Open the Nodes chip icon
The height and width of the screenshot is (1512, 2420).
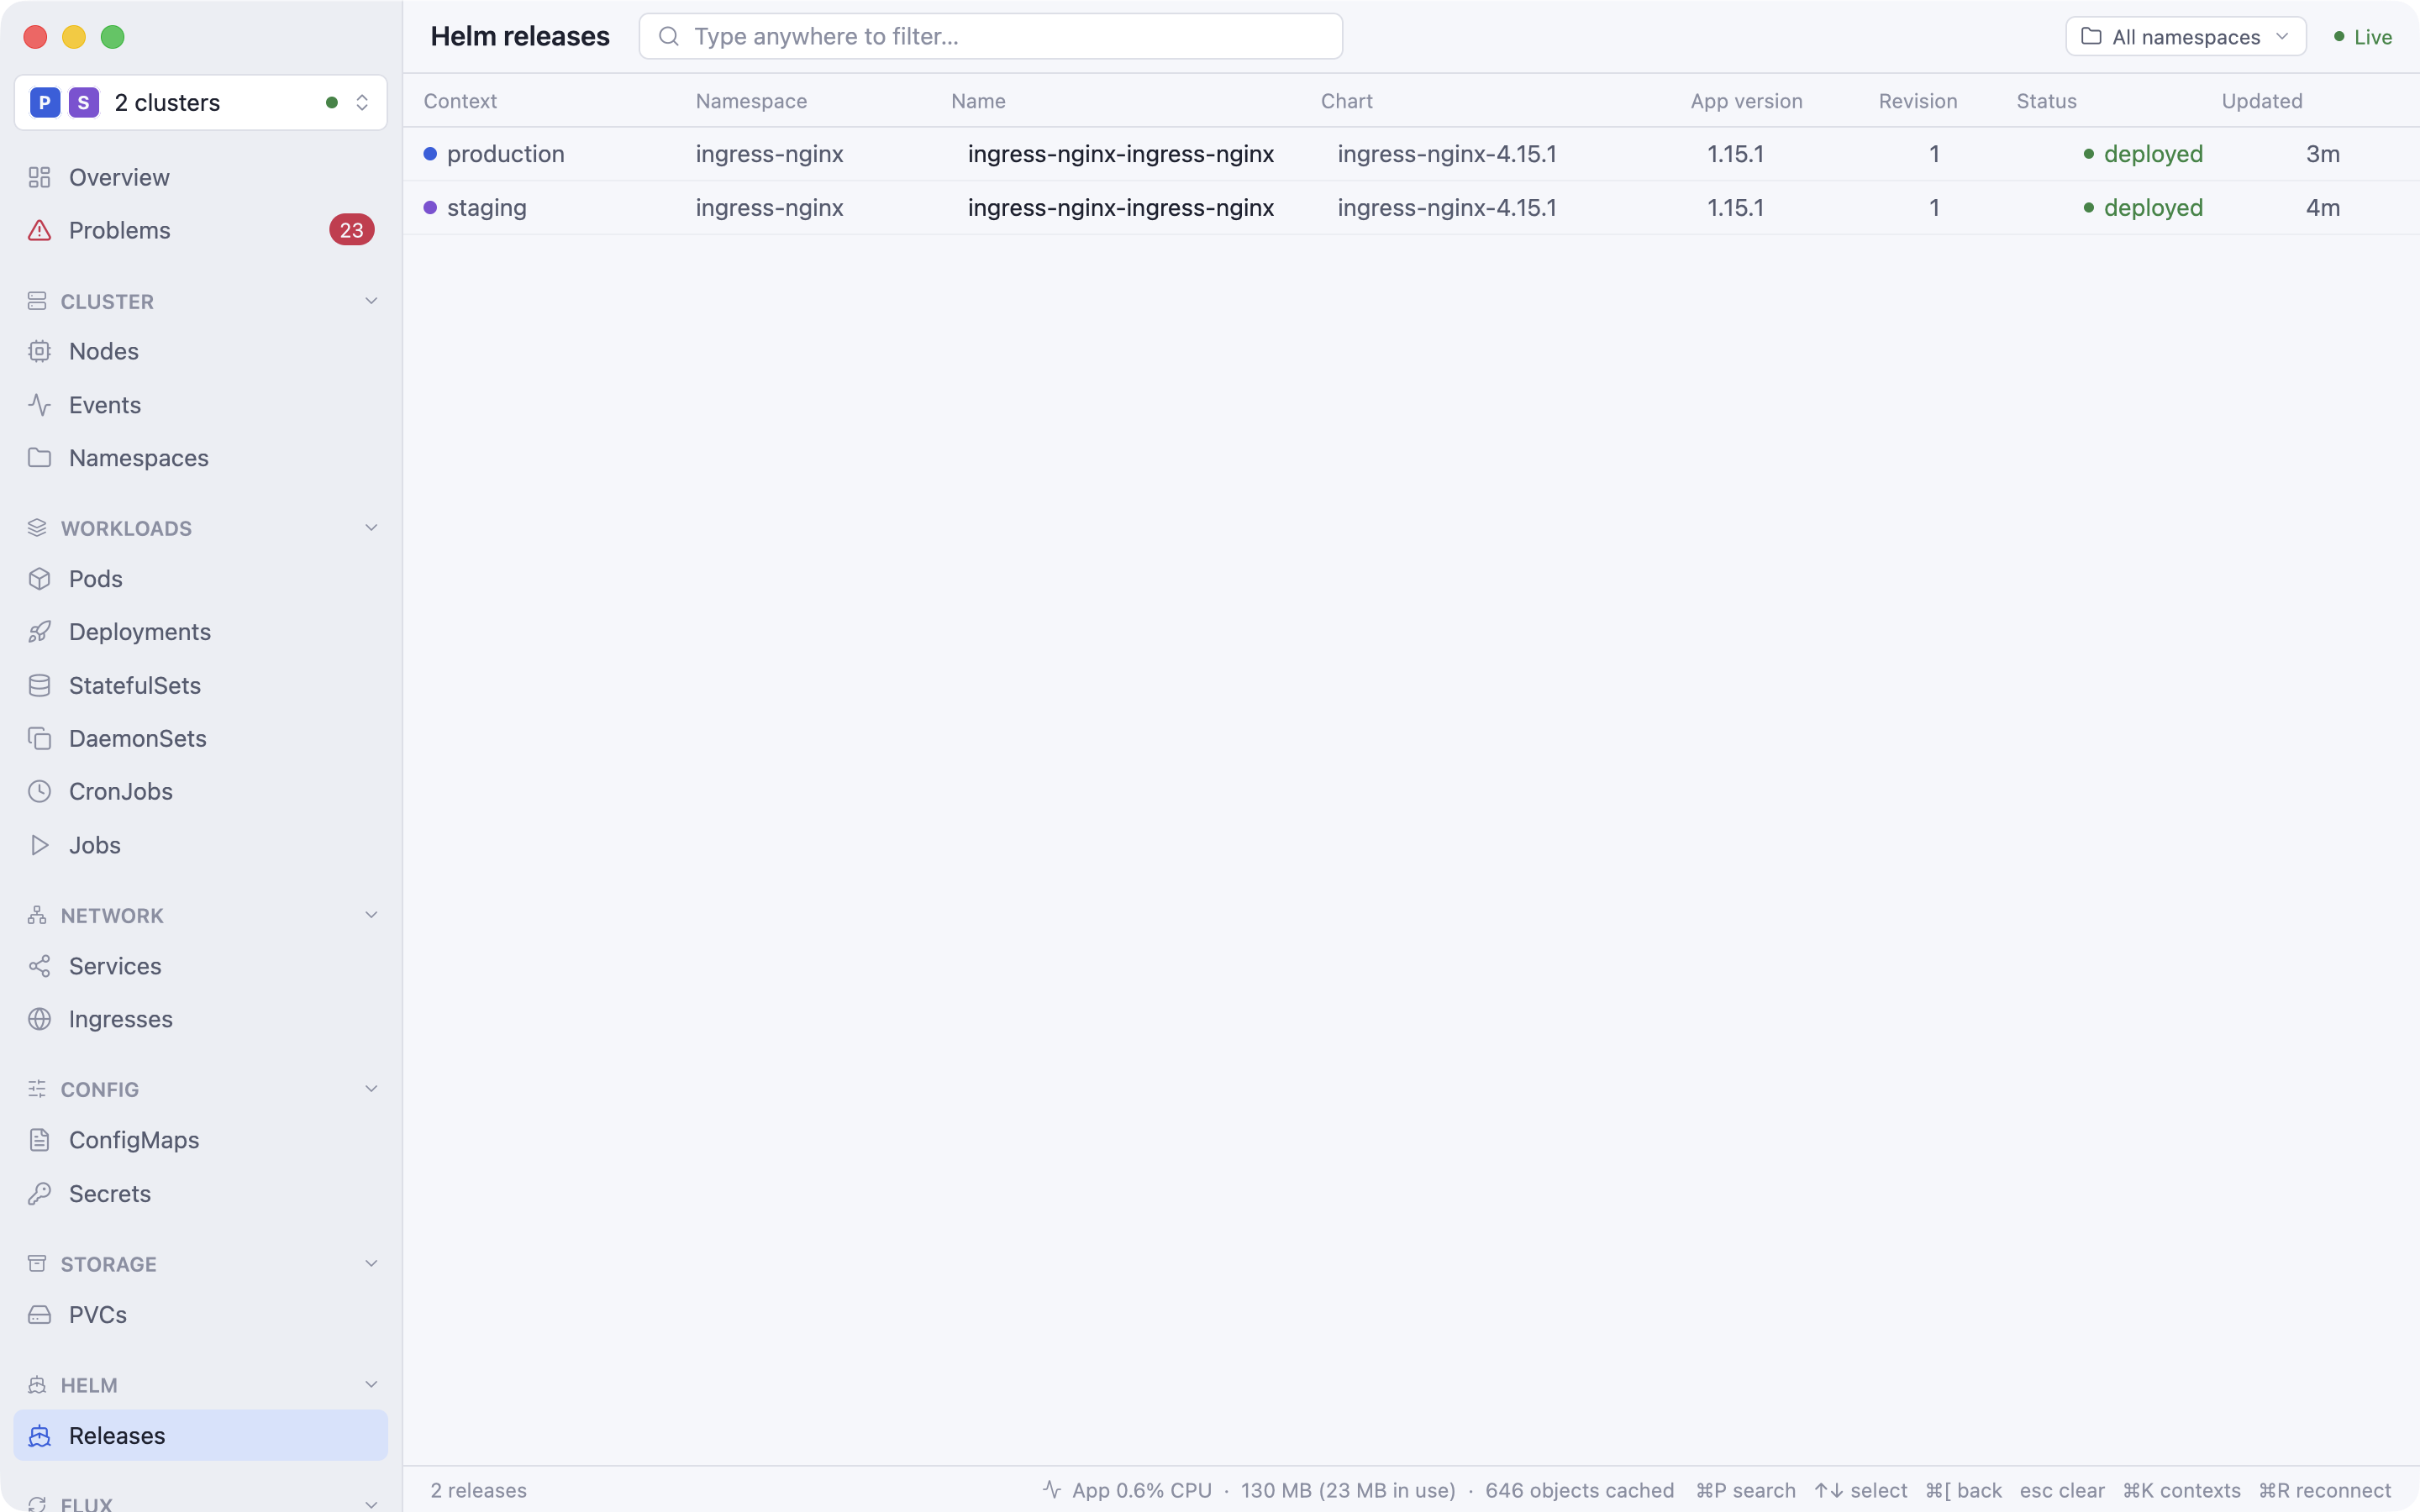39,351
